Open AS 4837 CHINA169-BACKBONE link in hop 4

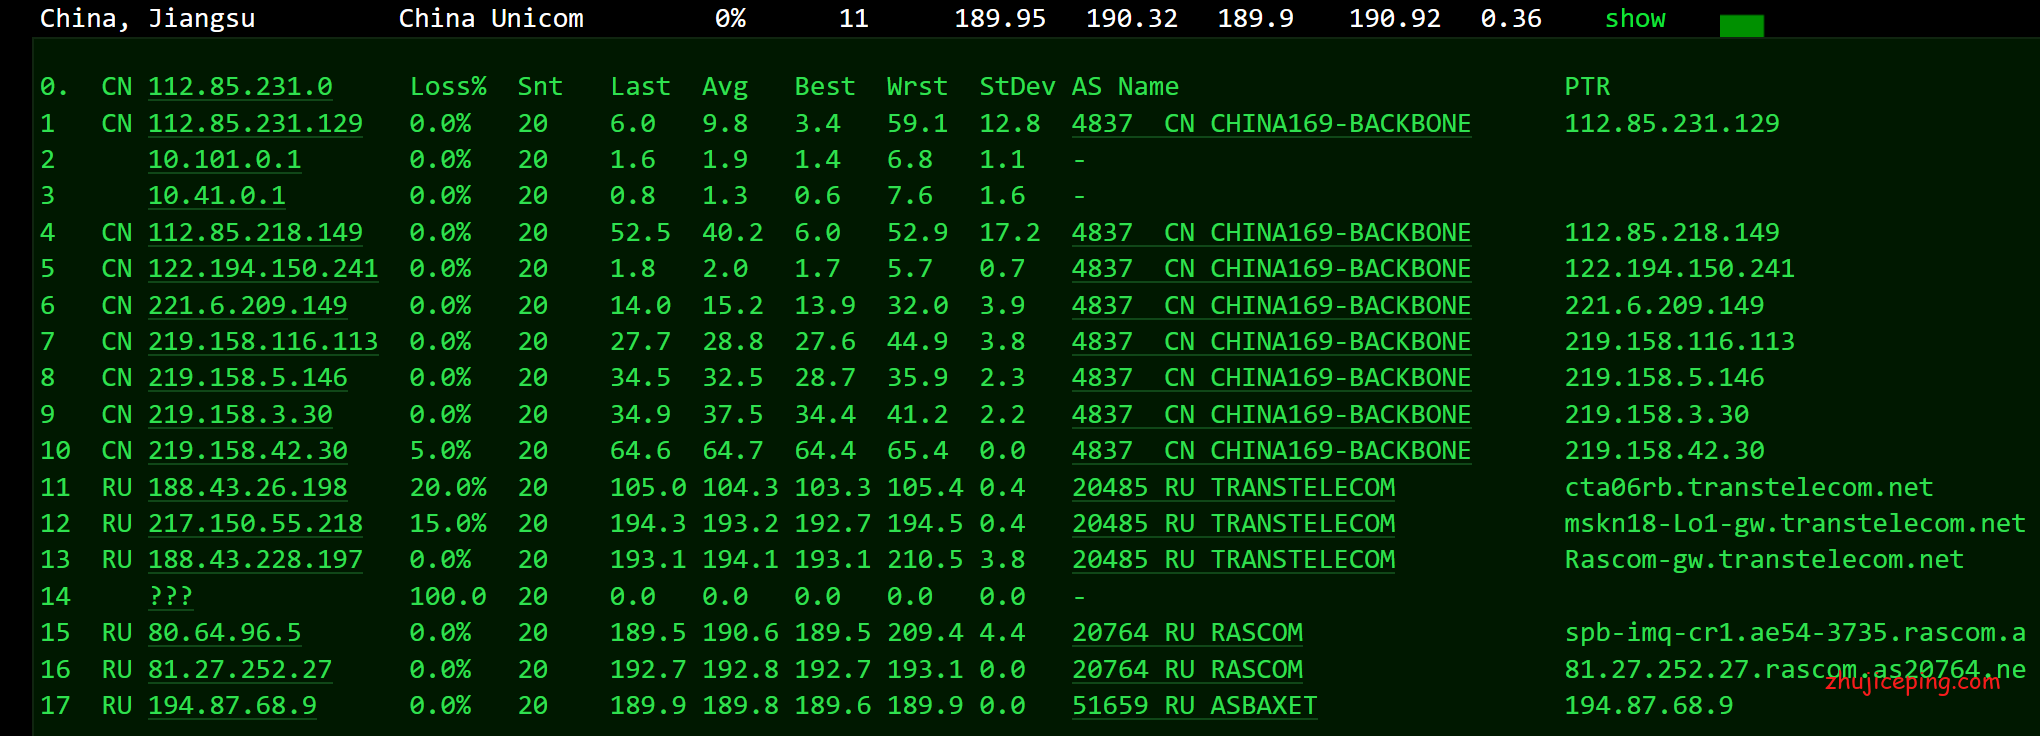(x=1271, y=233)
